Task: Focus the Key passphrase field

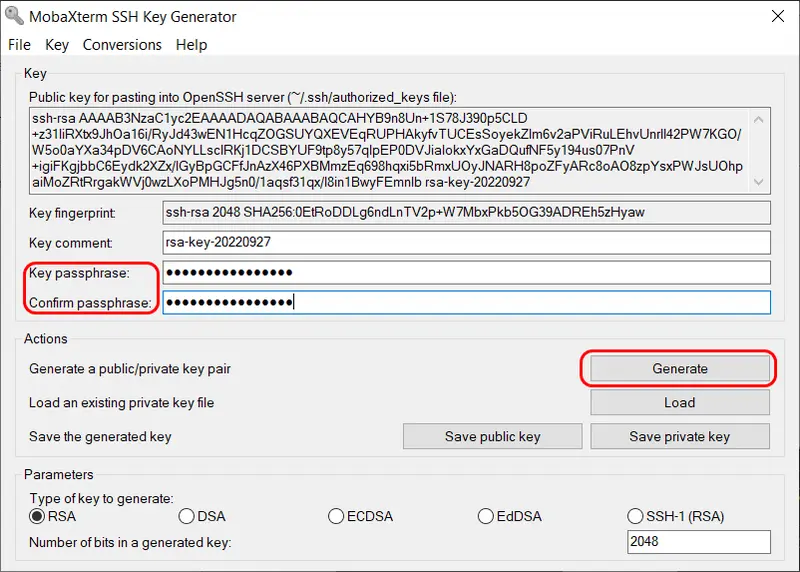Action: point(466,273)
